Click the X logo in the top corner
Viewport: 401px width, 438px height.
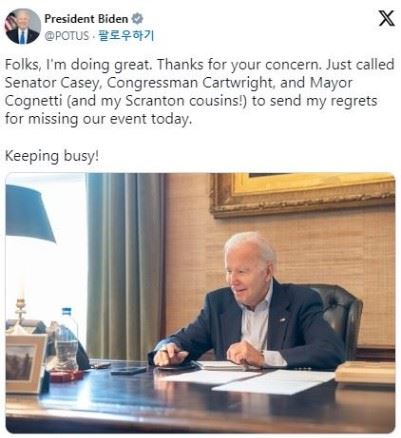(387, 18)
